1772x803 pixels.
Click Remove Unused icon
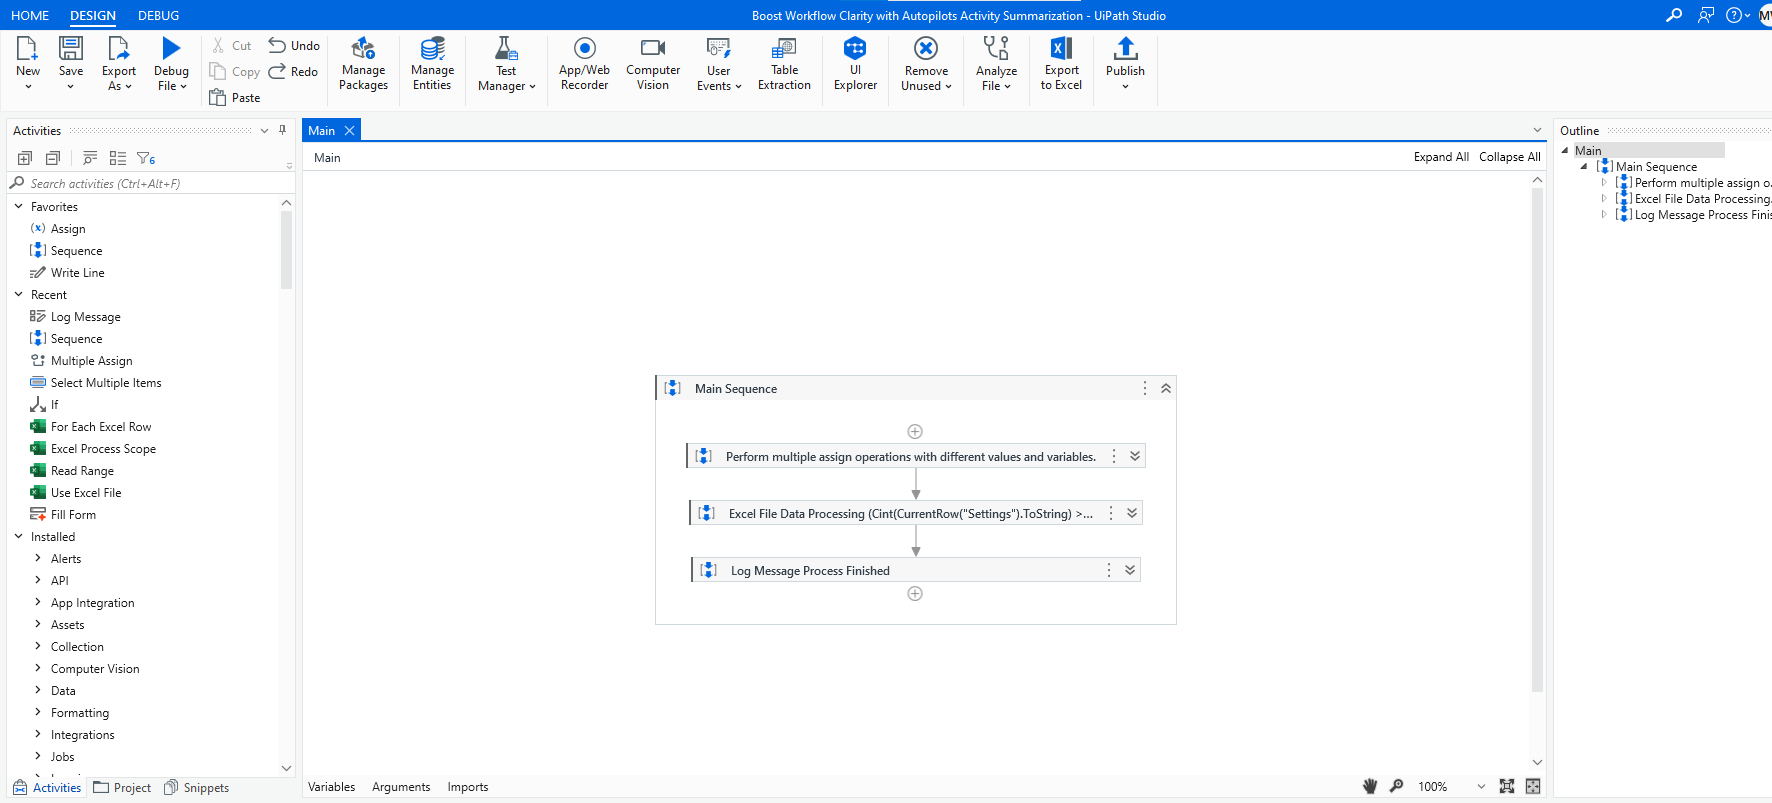(926, 48)
